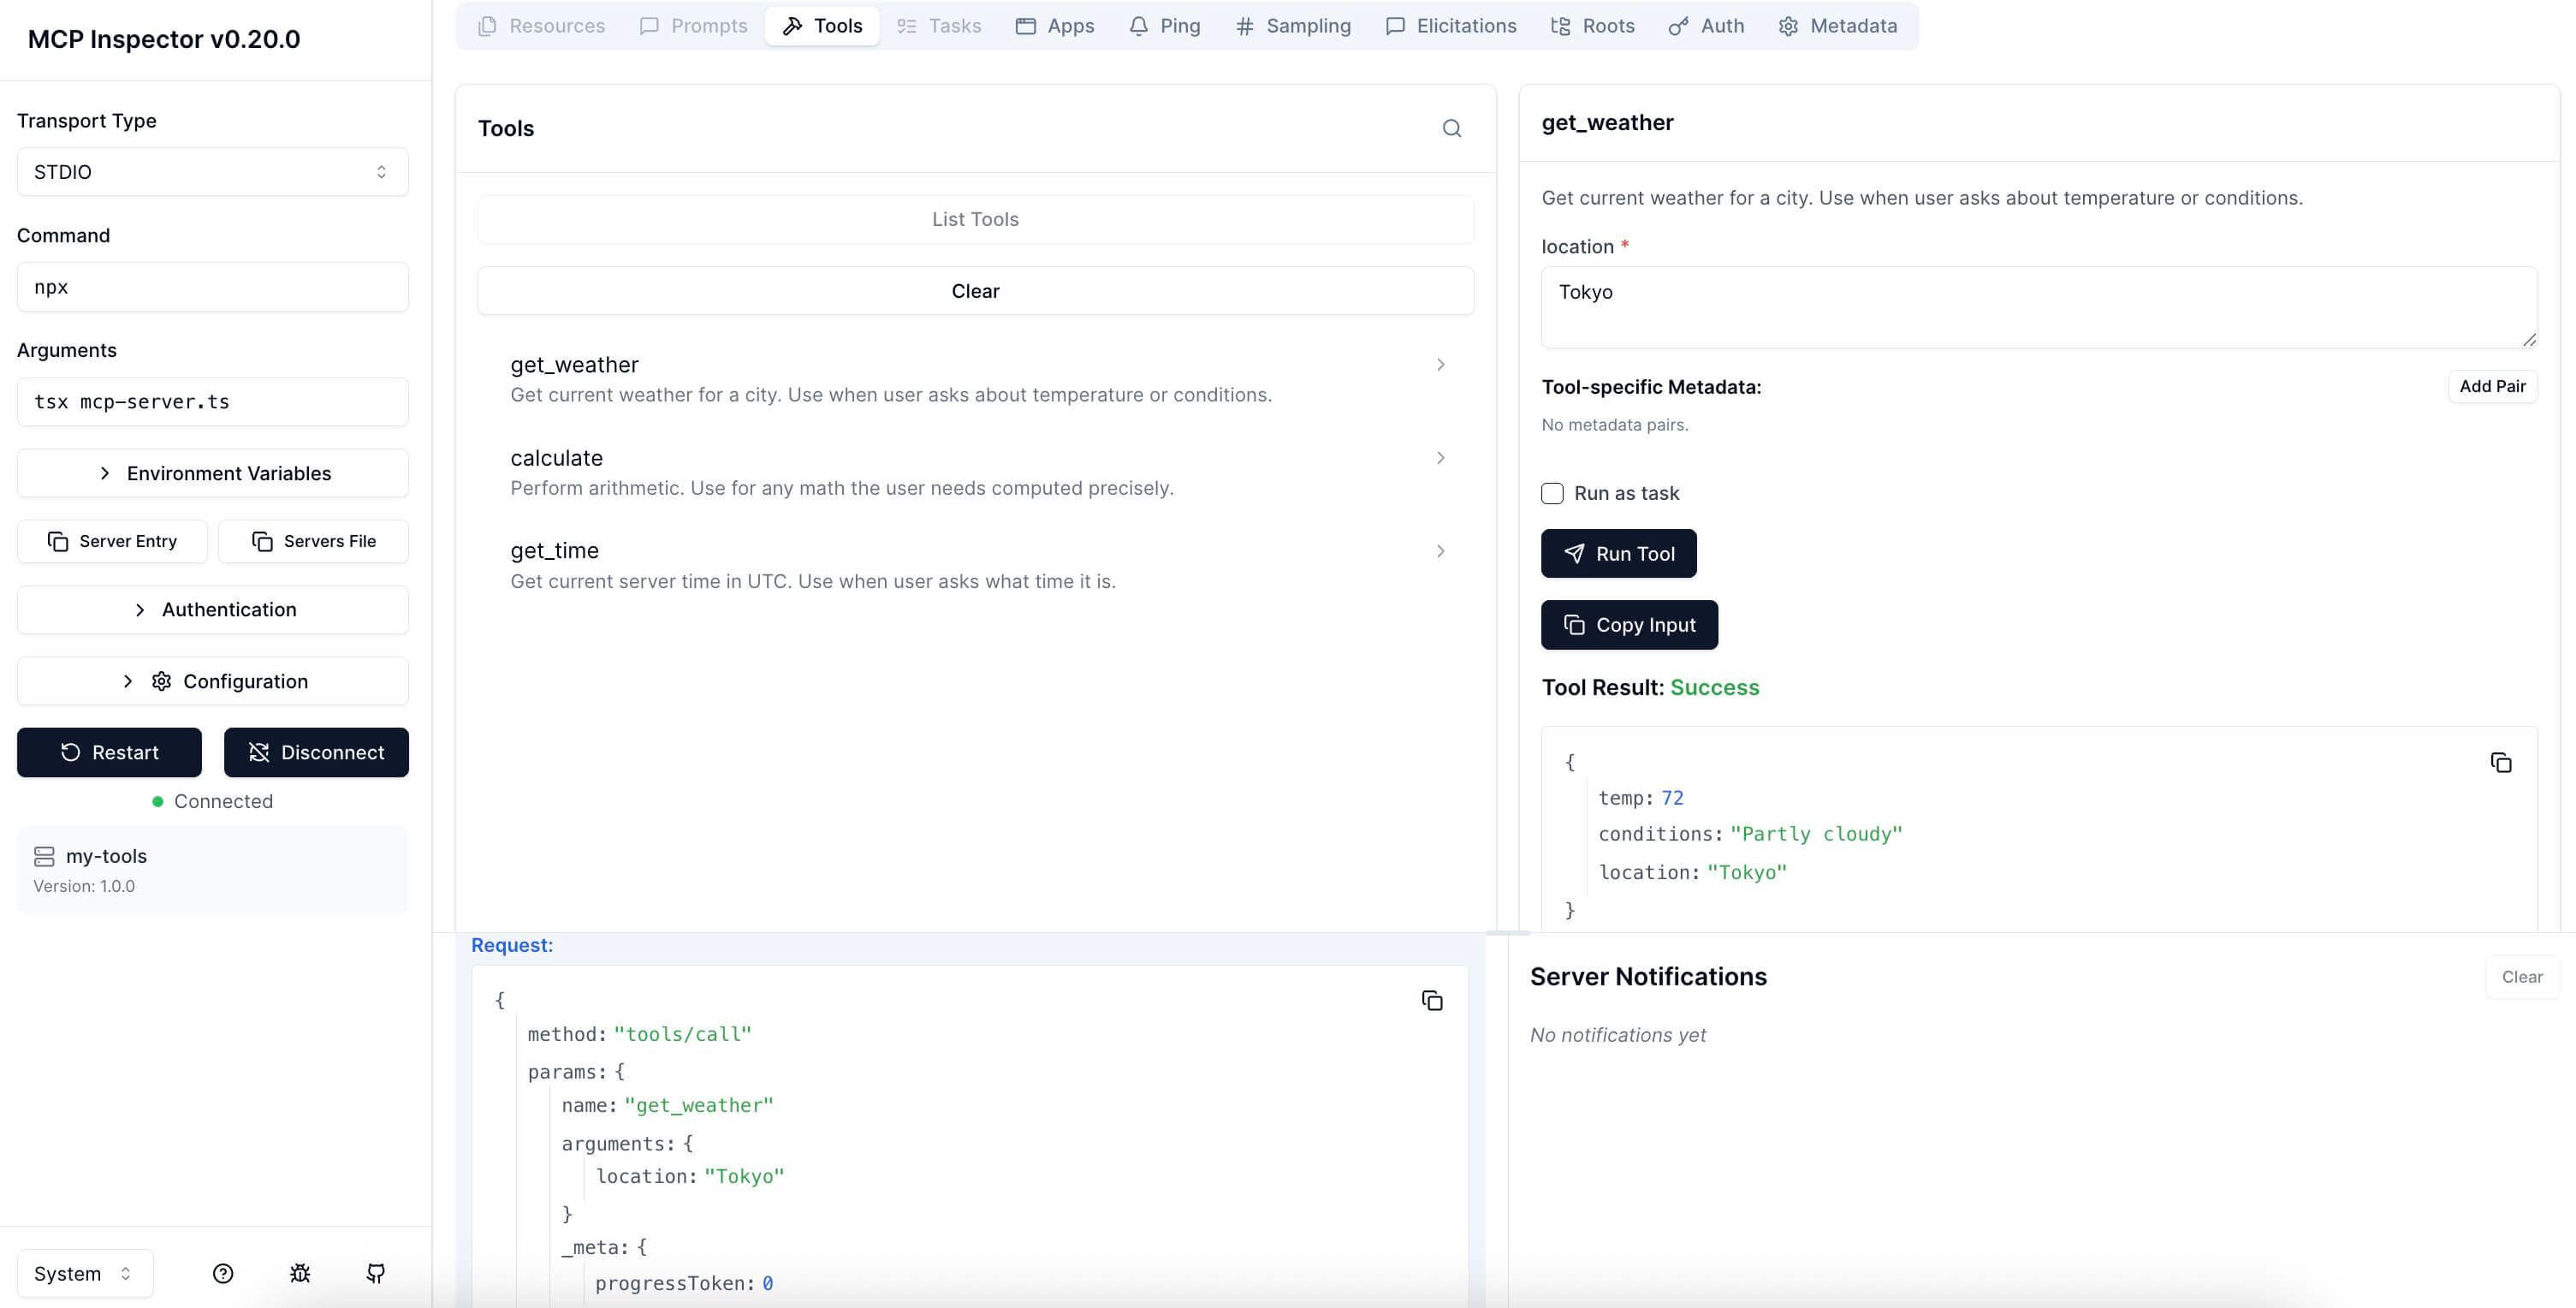Click the search icon in Tools panel

point(1451,128)
